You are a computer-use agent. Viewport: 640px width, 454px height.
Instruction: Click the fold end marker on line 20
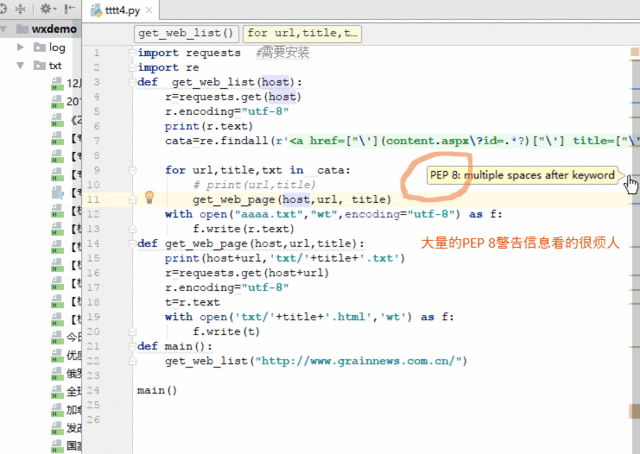pos(133,332)
